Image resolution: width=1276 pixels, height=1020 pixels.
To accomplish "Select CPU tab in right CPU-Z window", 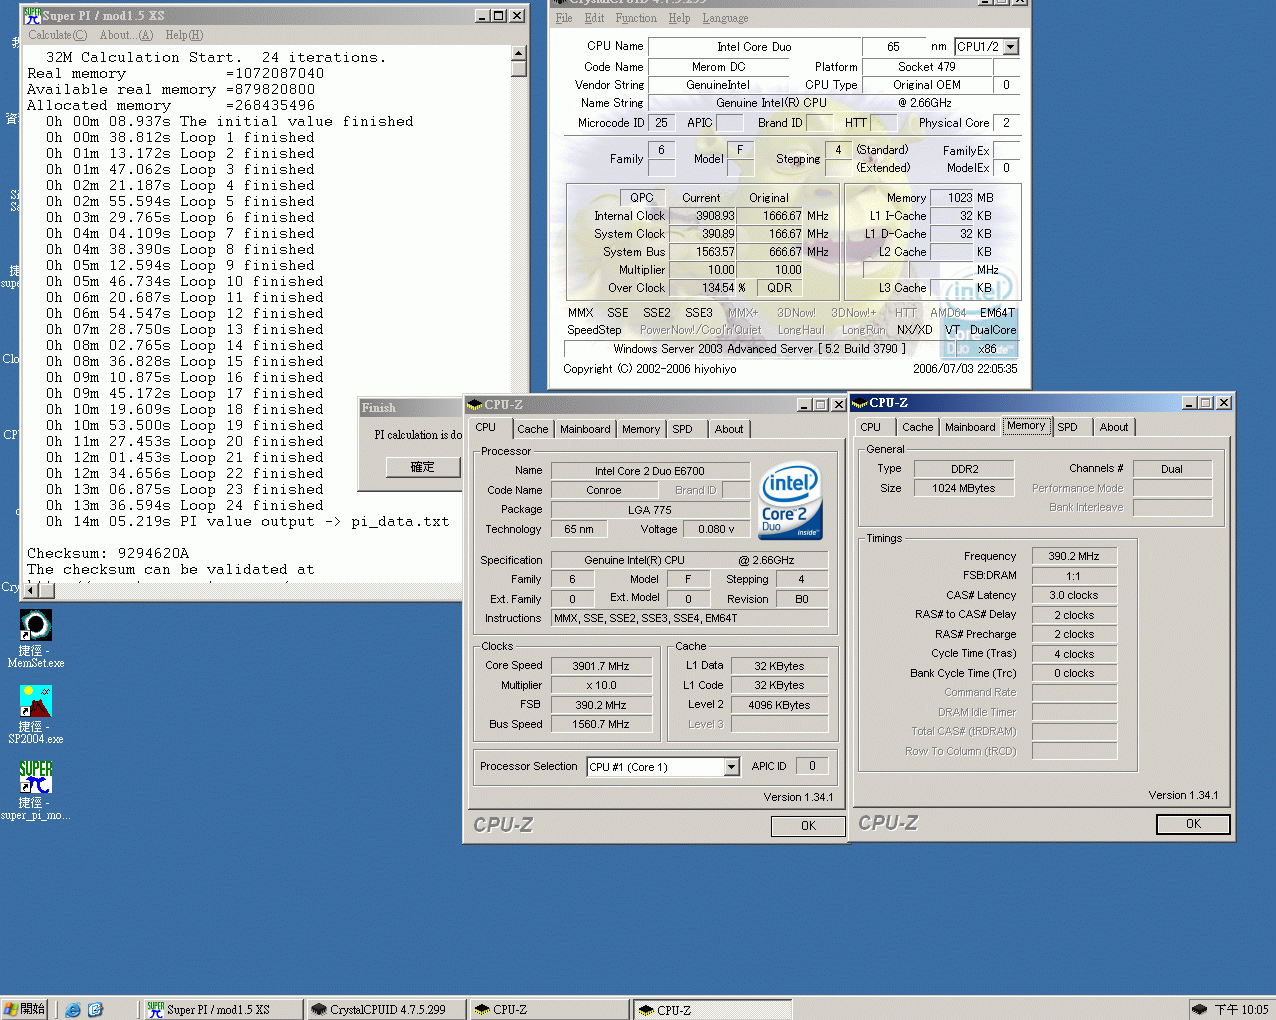I will (871, 427).
